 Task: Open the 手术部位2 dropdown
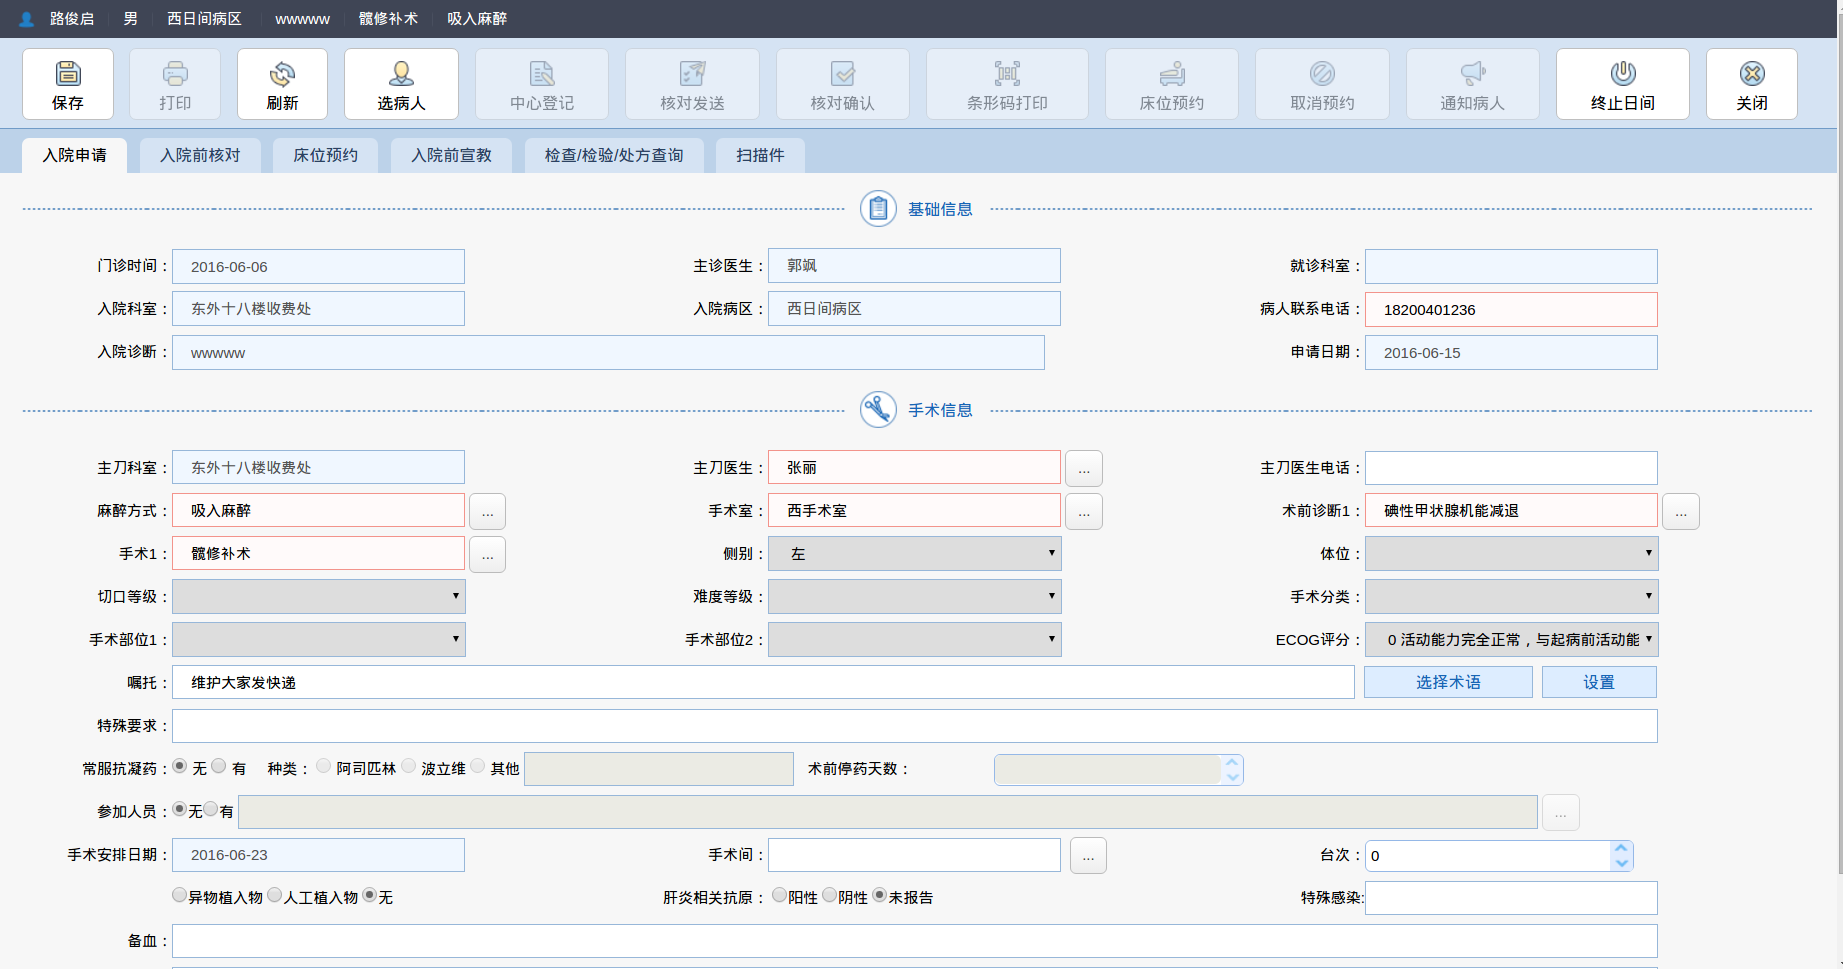(x=915, y=640)
